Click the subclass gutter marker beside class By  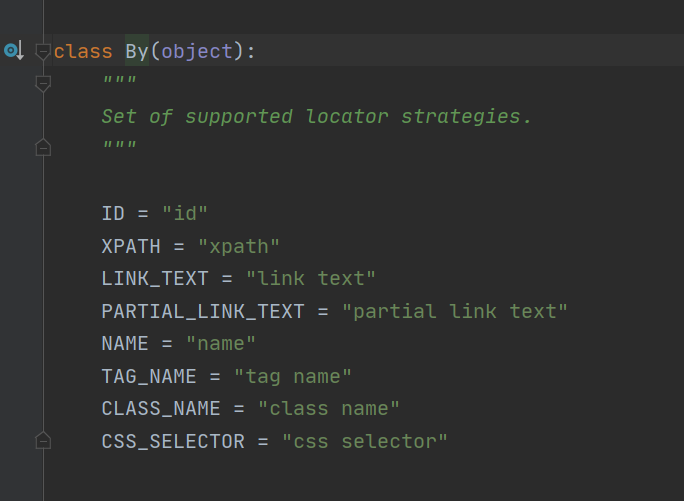[13, 50]
